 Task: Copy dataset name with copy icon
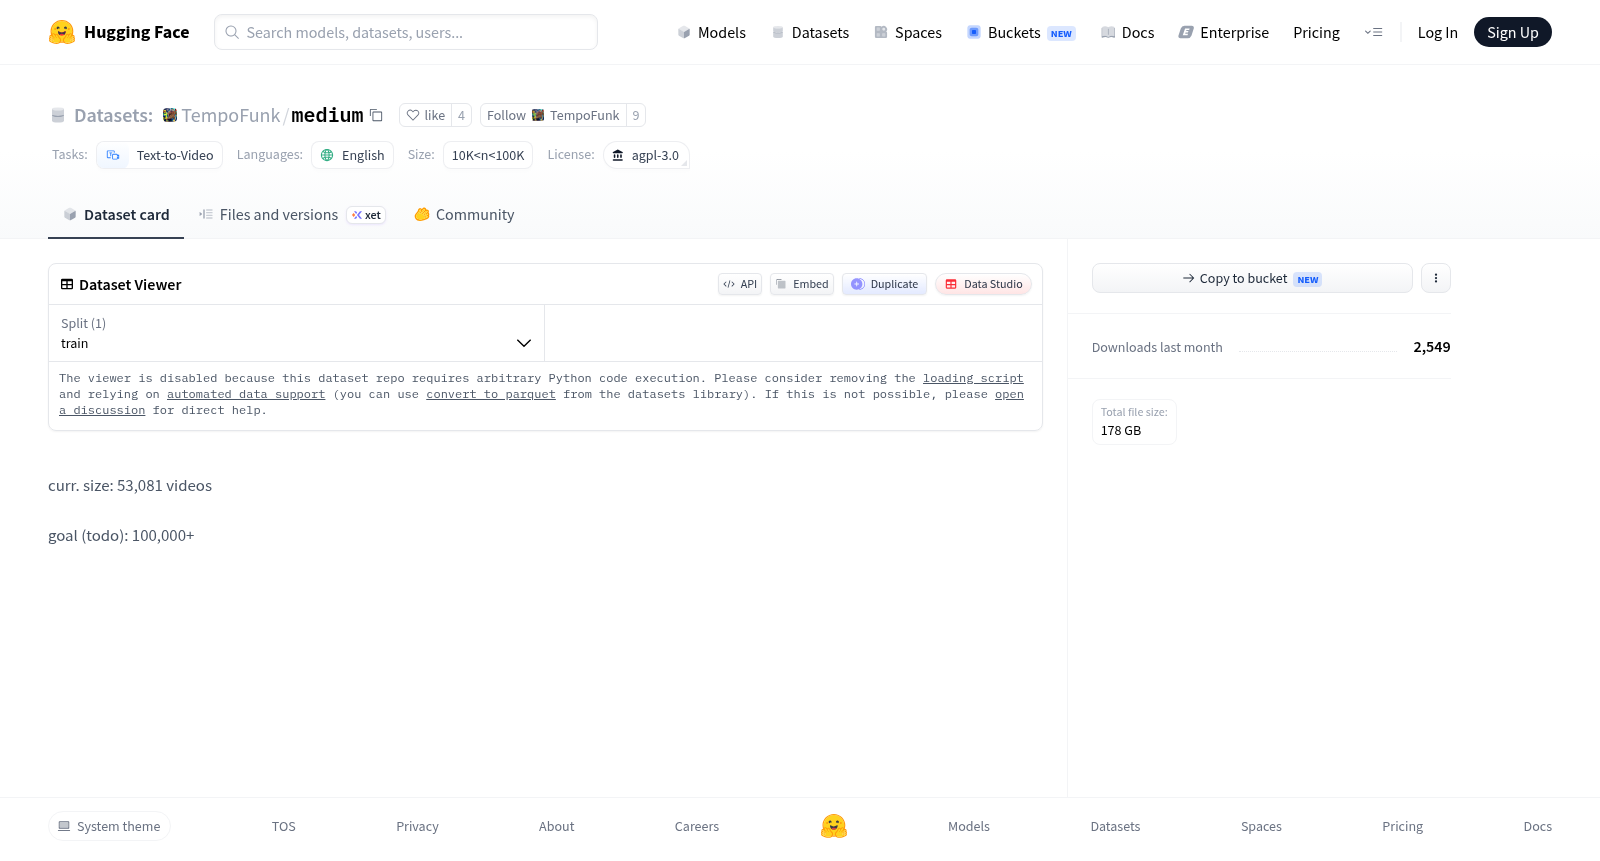[376, 115]
